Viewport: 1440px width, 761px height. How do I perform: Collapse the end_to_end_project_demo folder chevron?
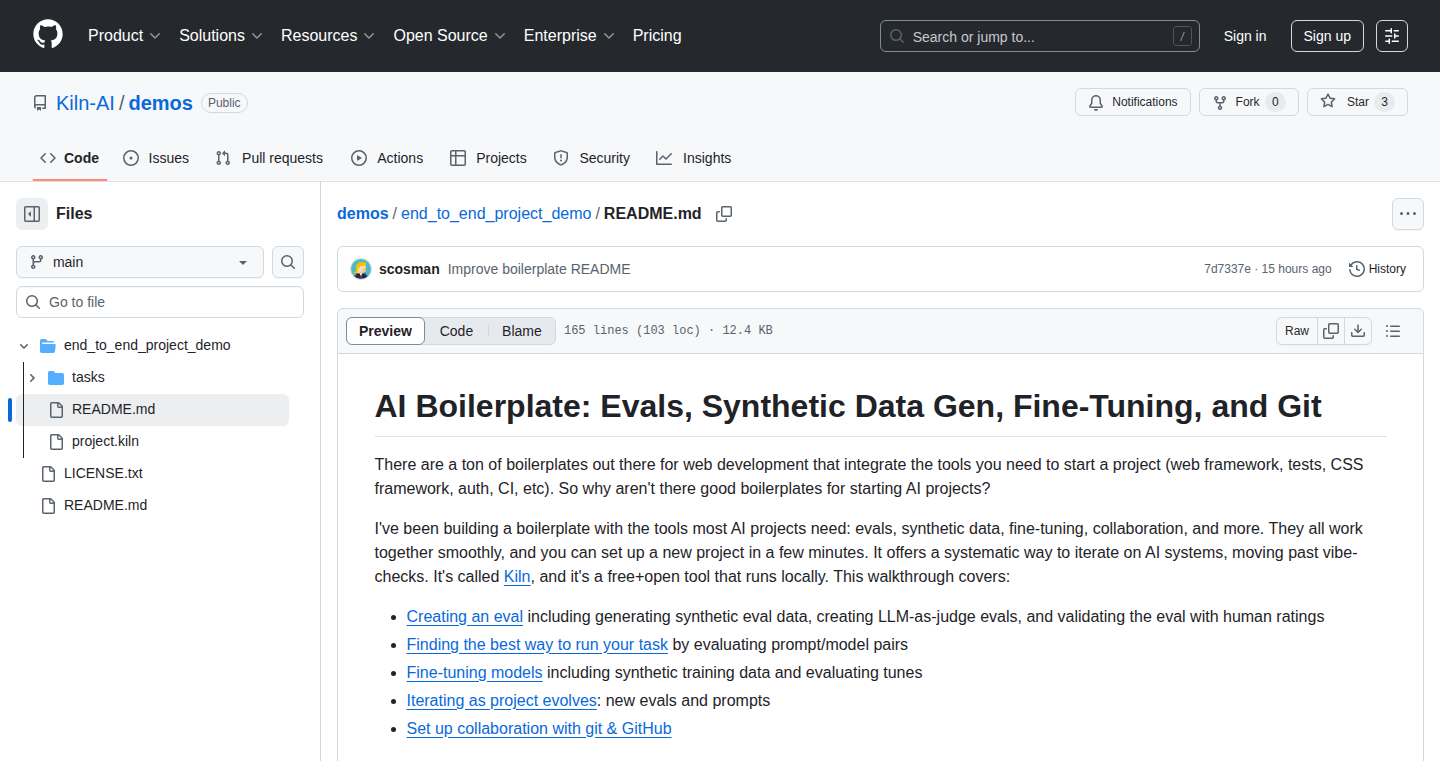24,346
